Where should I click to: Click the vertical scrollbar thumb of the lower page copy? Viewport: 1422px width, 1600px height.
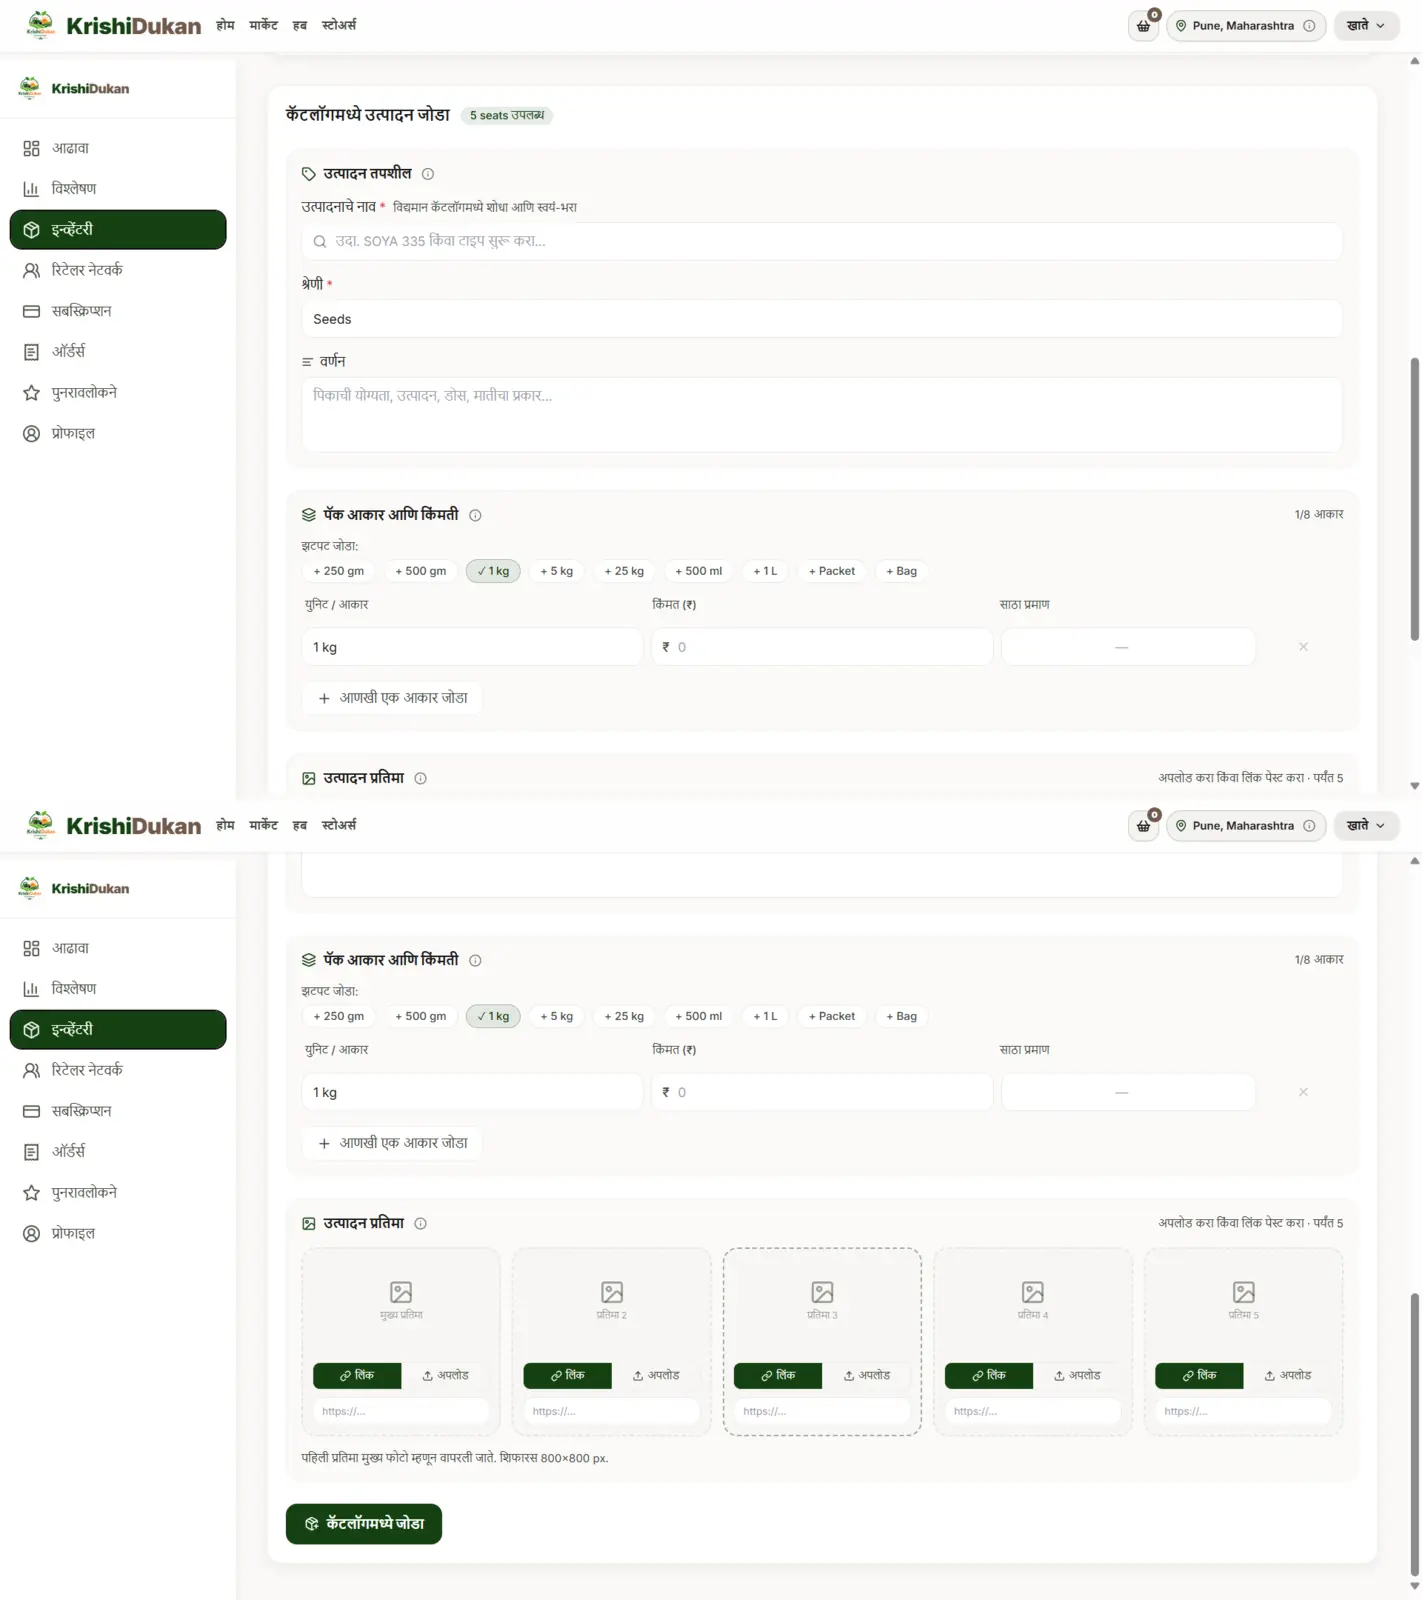point(1414,1434)
